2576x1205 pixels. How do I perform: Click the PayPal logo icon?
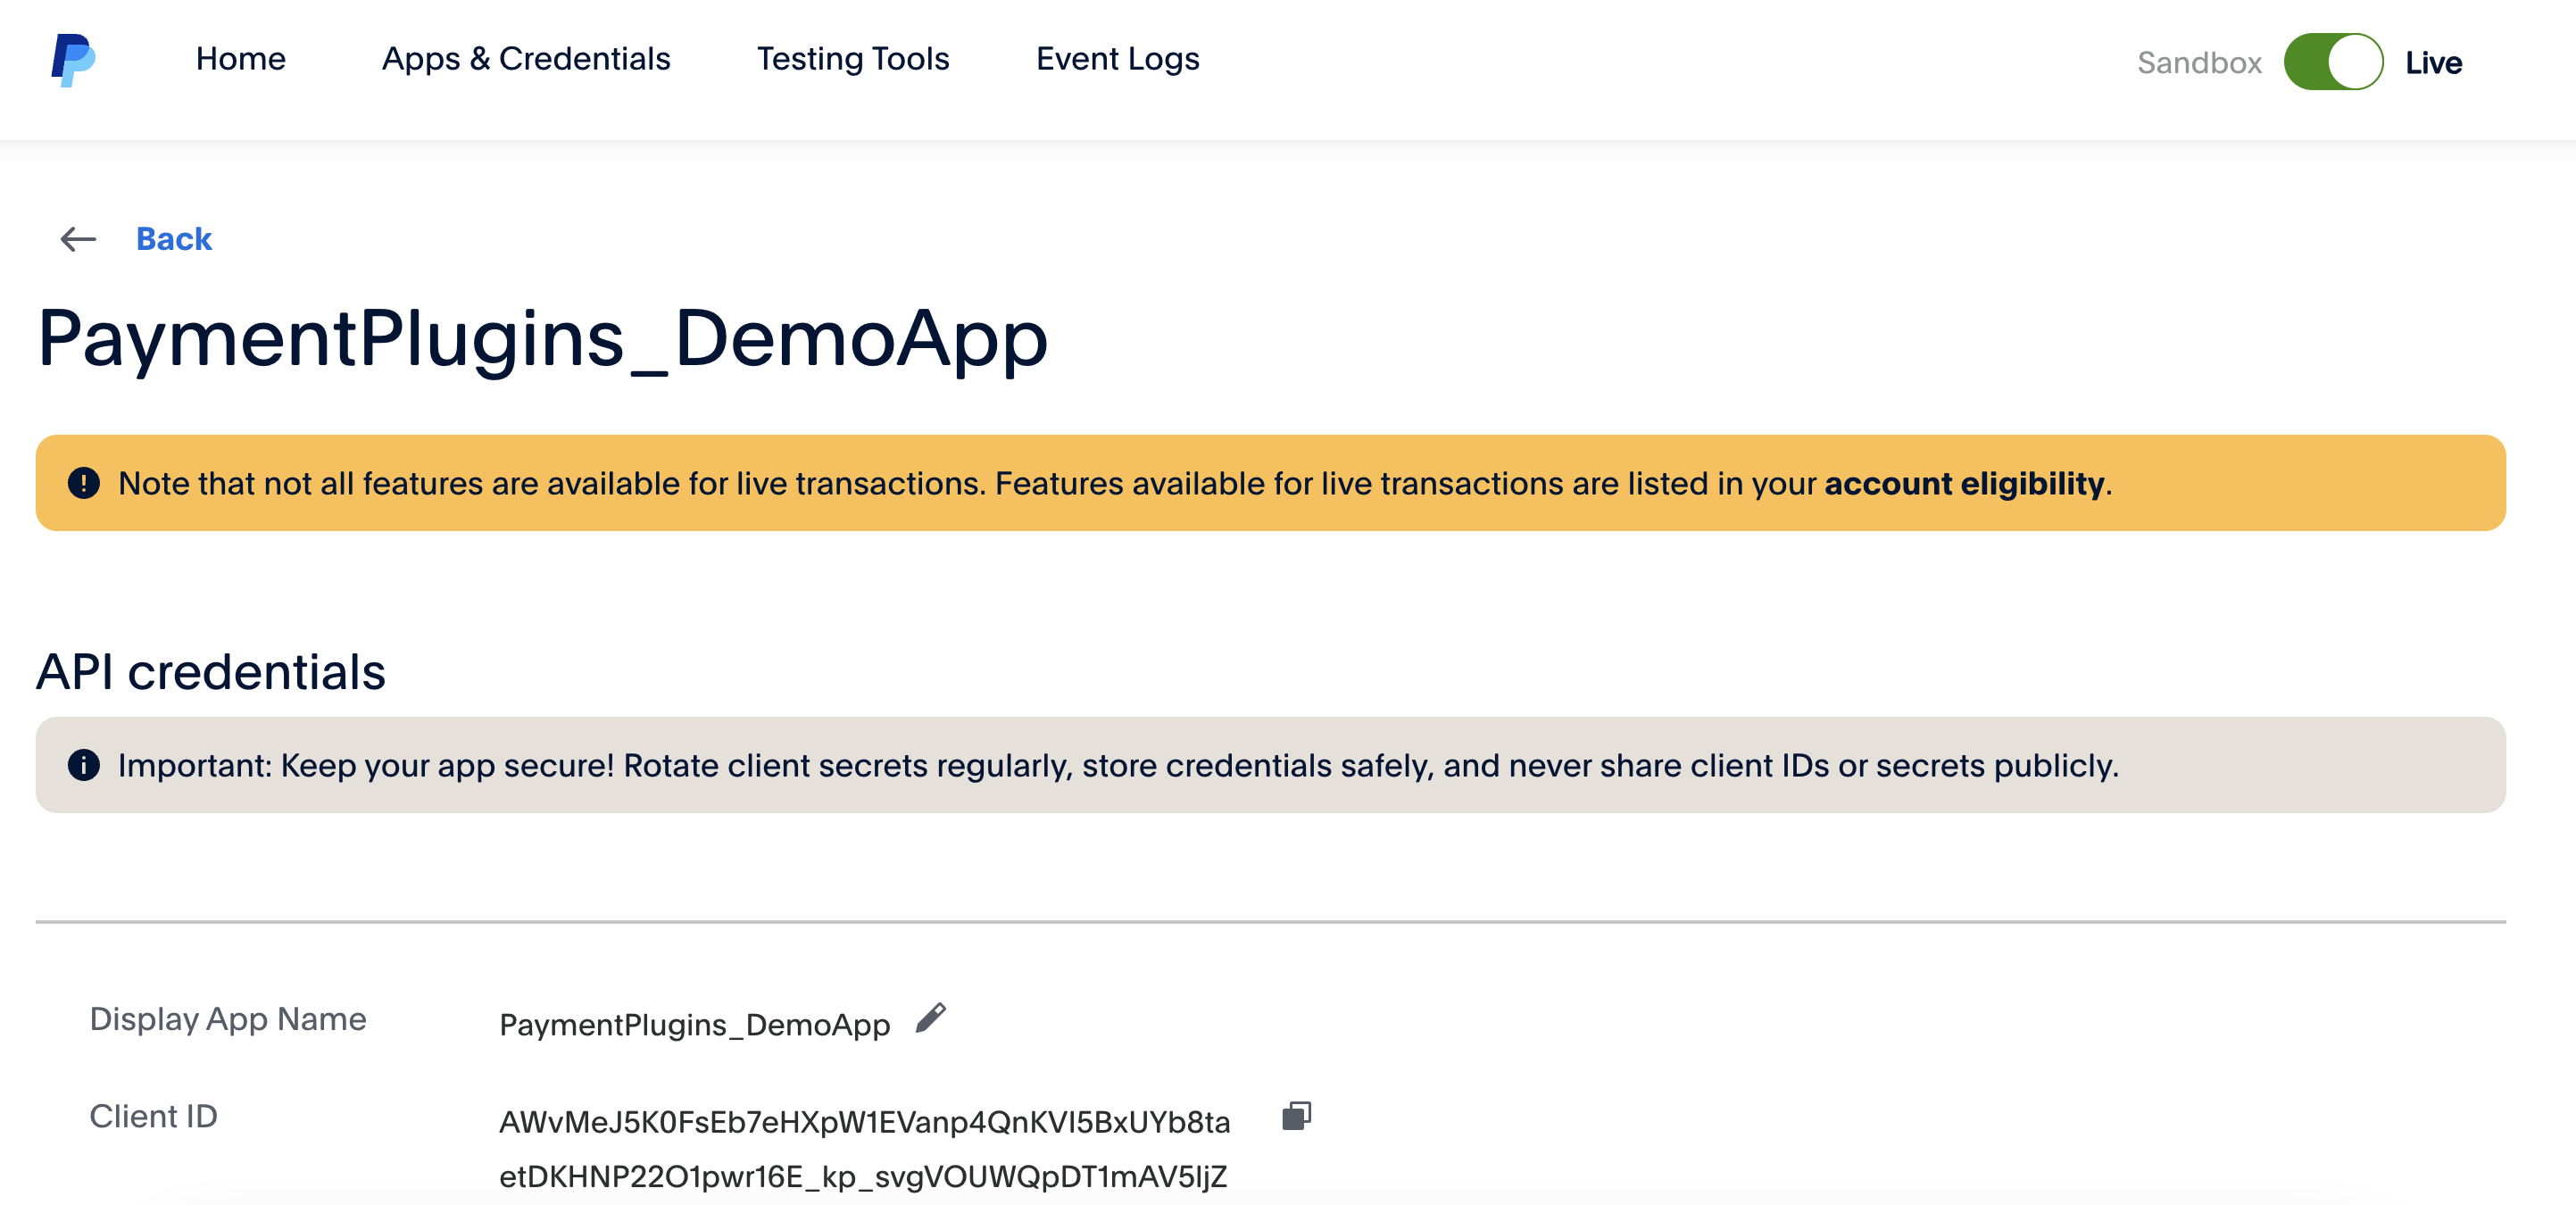pos(73,60)
